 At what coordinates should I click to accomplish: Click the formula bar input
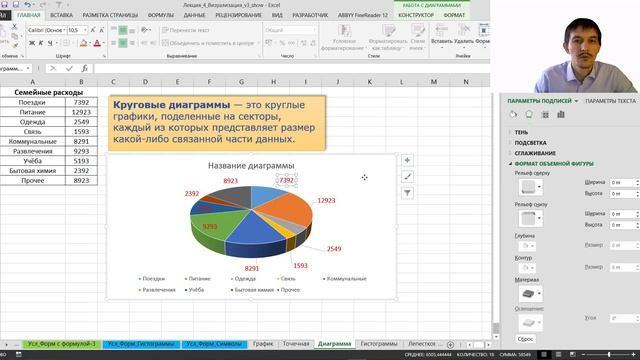(291, 68)
